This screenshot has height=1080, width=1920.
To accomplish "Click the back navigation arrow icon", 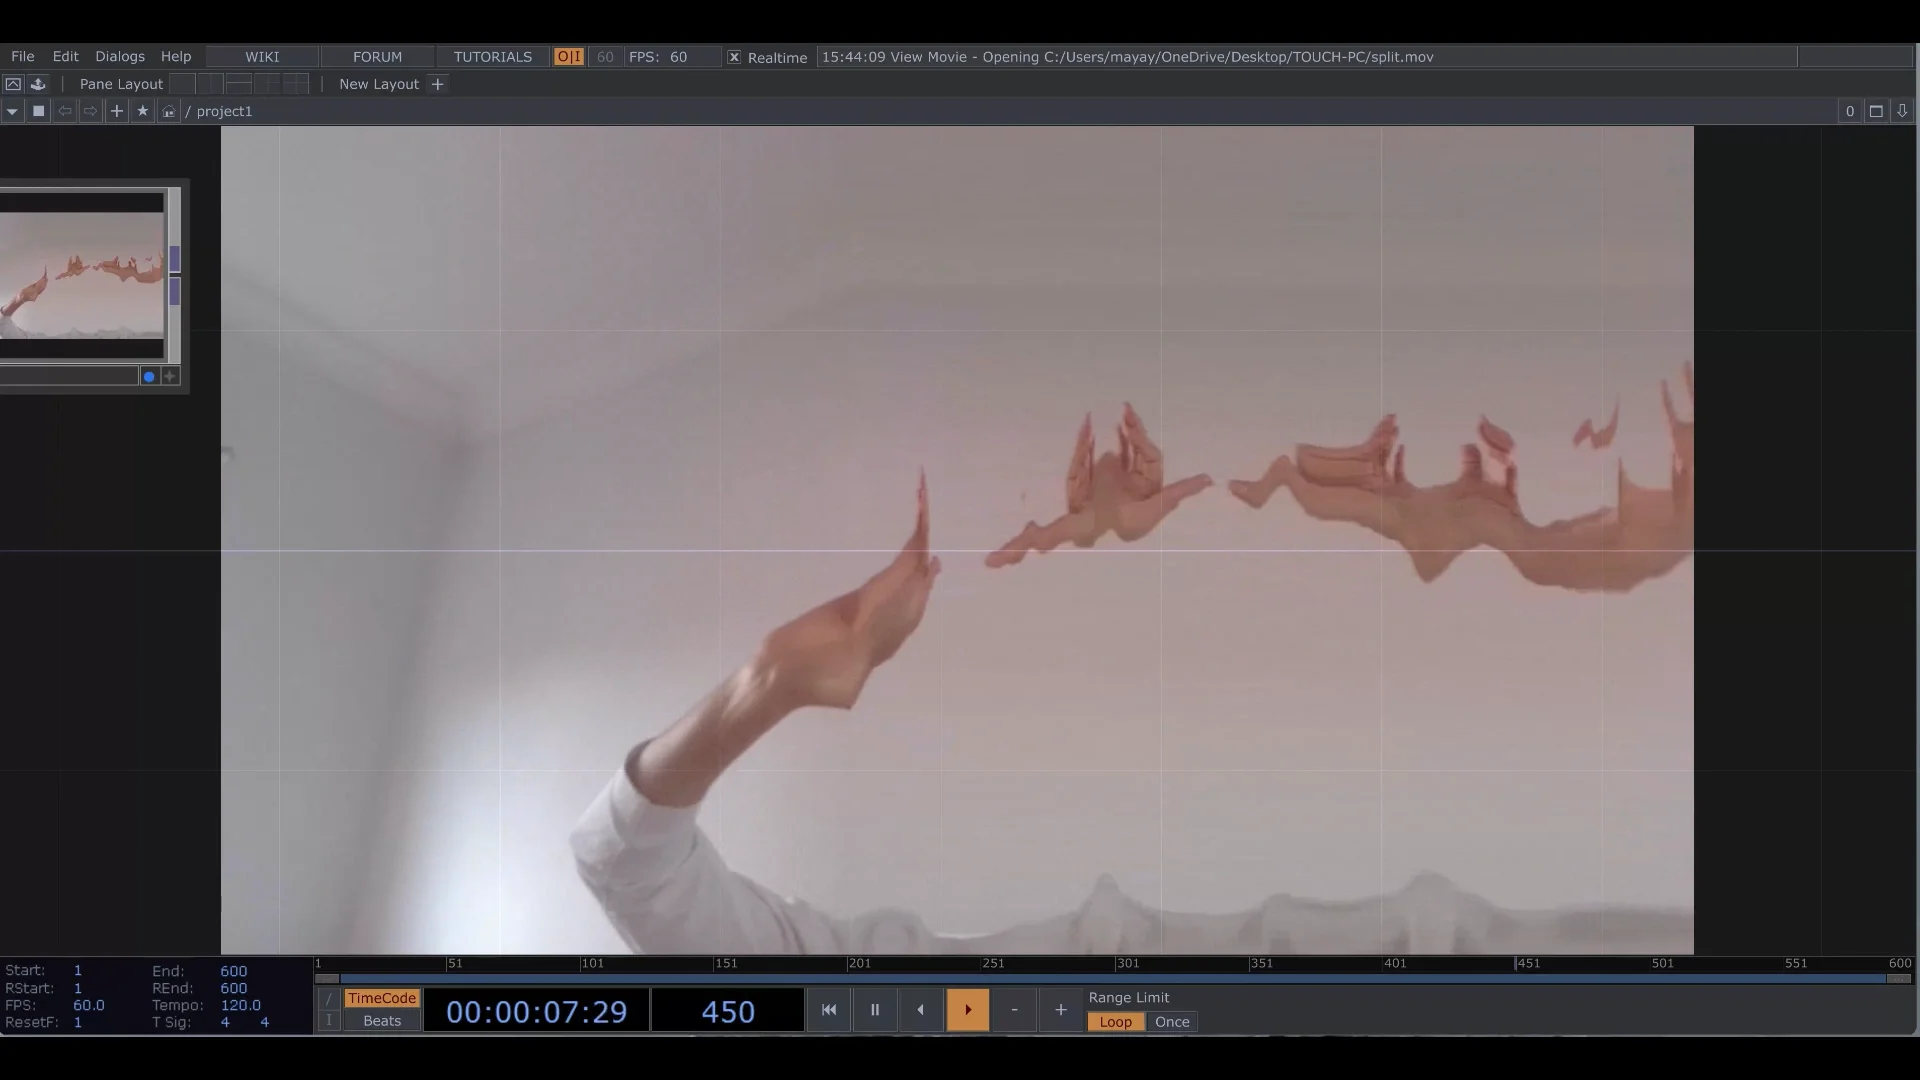I will coord(64,111).
